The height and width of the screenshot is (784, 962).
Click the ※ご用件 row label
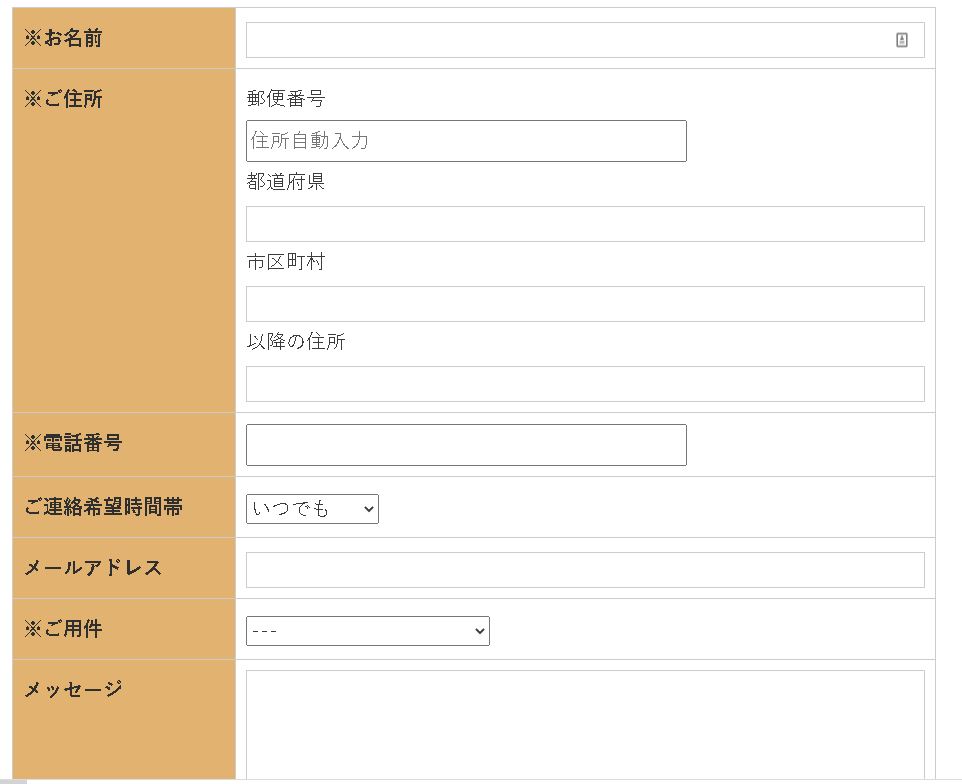pyautogui.click(x=63, y=629)
